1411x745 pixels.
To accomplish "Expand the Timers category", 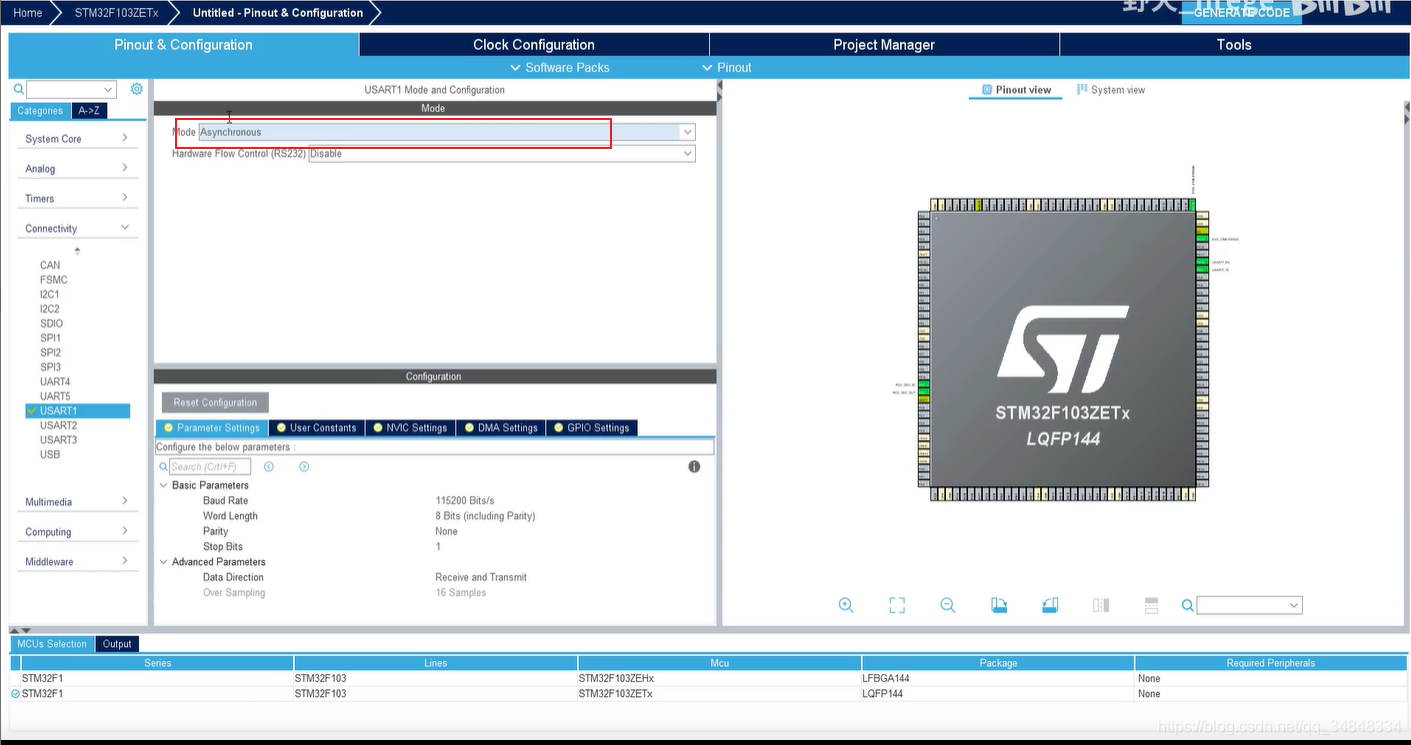I will 77,198.
